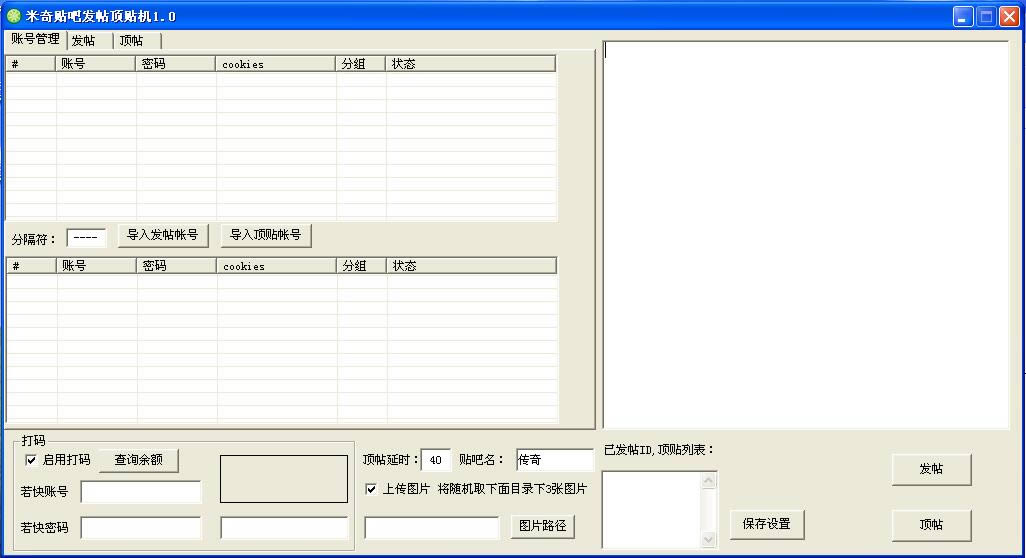Click the 导入发帖帐号 button

point(163,235)
